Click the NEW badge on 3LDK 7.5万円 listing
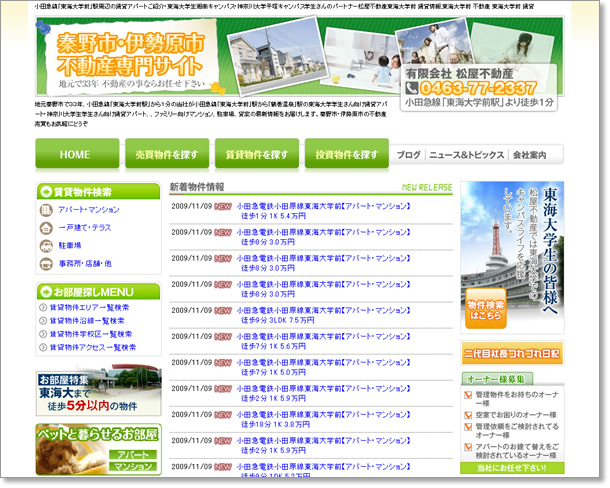The image size is (610, 488). pos(223,311)
